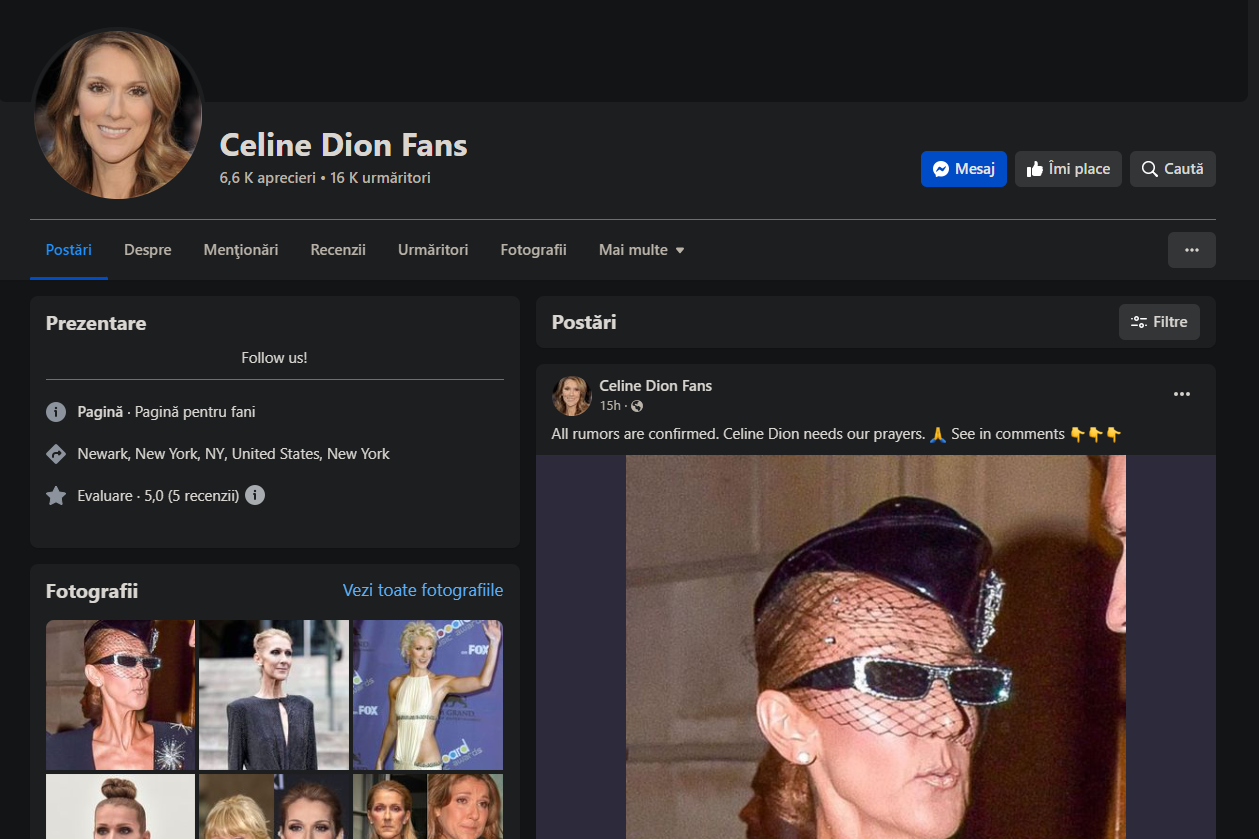The width and height of the screenshot is (1259, 839).
Task: Expand the Mai multe dropdown
Action: click(641, 250)
